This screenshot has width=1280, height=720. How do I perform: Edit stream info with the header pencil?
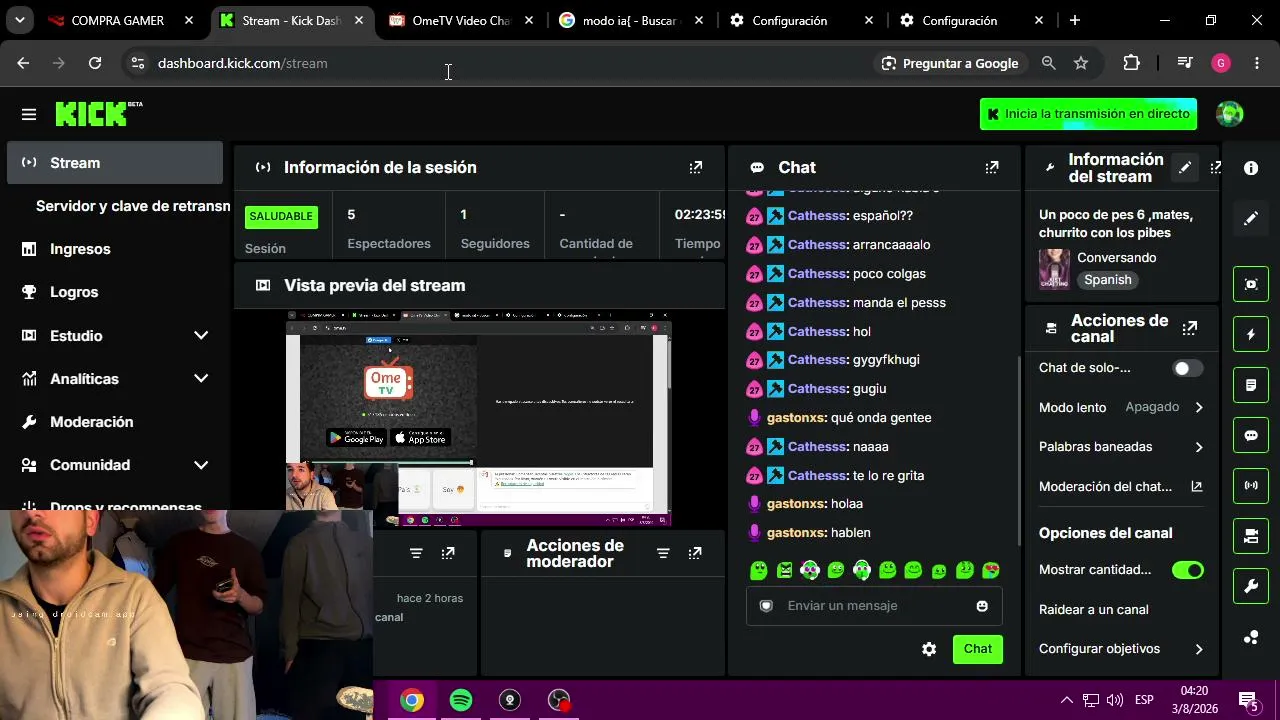coord(1185,168)
